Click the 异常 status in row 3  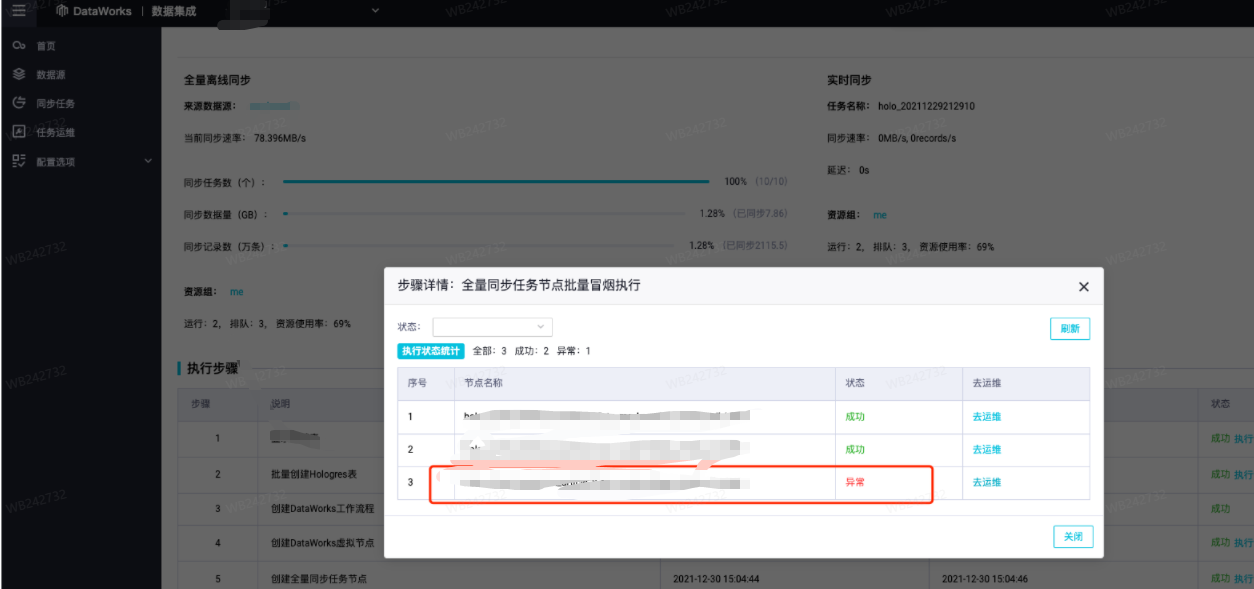(856, 482)
